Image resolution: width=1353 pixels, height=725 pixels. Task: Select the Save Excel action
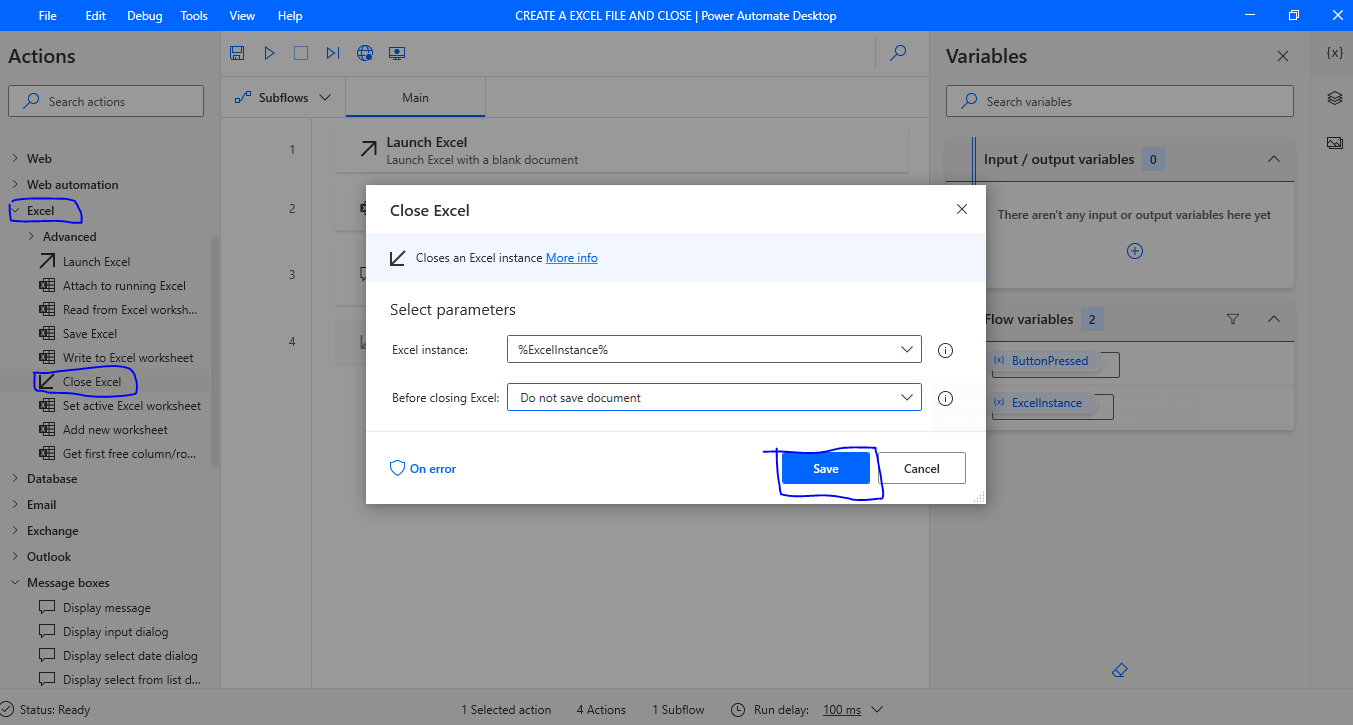(90, 334)
